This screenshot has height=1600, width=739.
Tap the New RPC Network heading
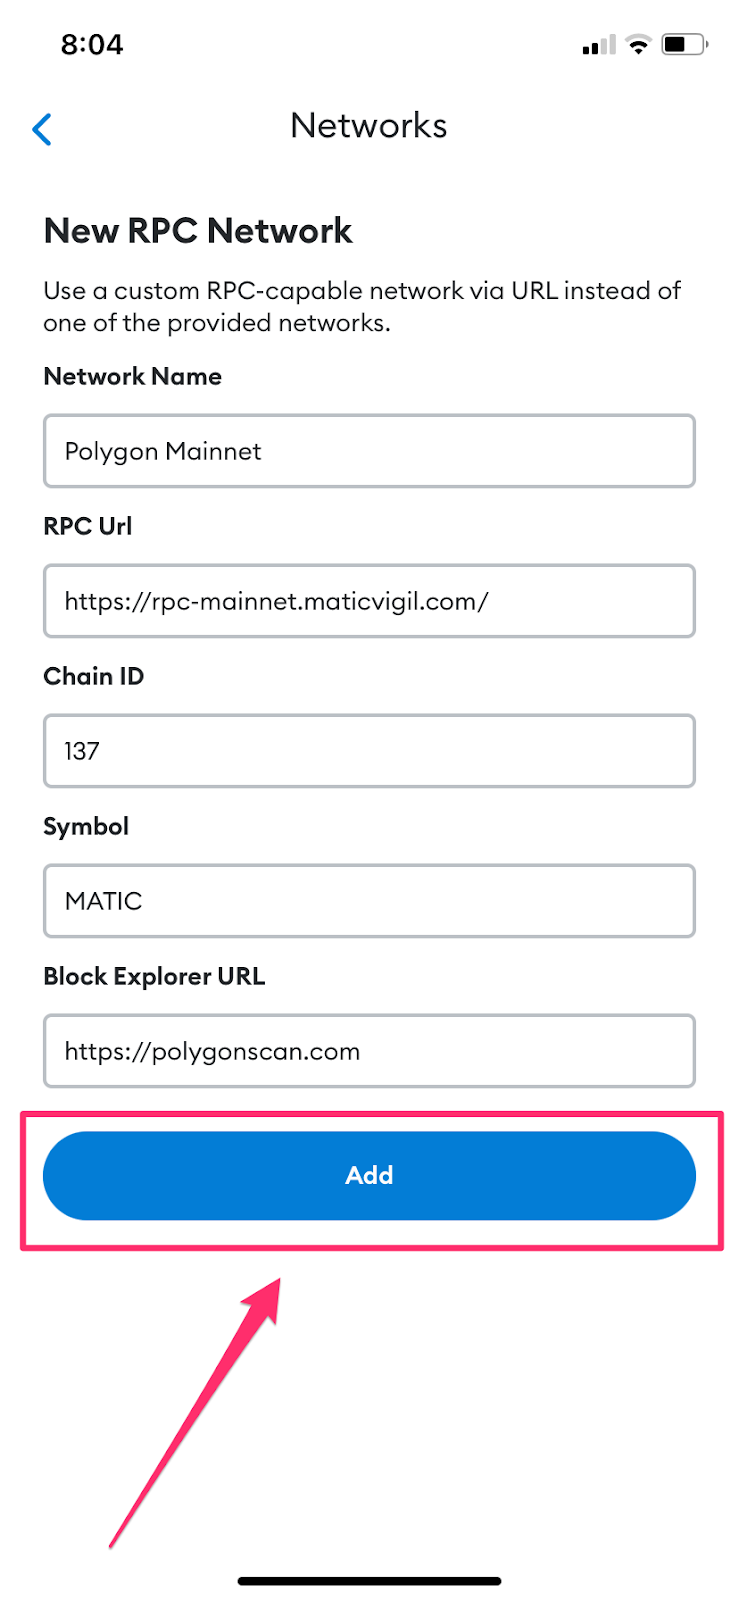click(198, 231)
